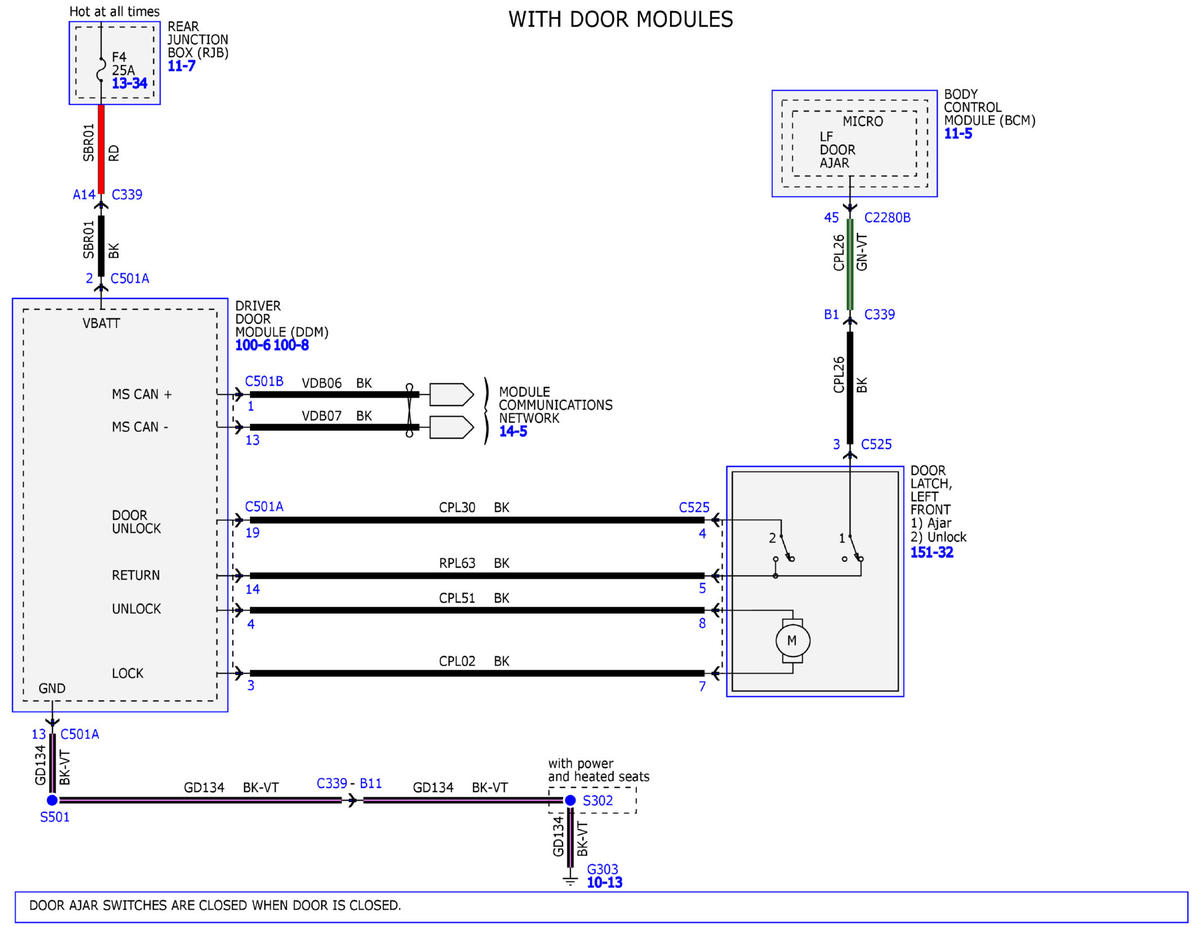
Task: Click the door ajar switches note box
Action: tap(600, 906)
